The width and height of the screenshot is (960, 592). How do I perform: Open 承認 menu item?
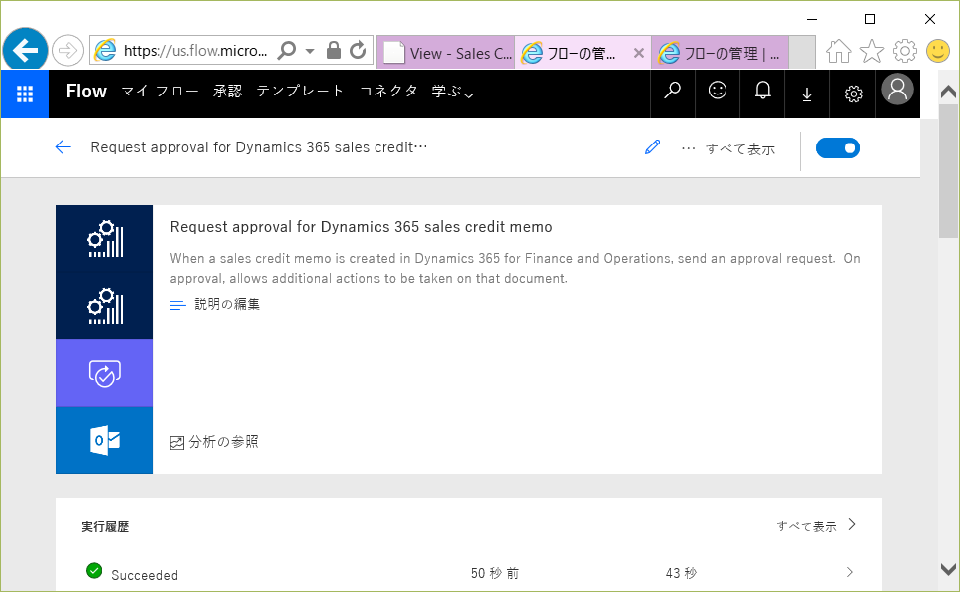pyautogui.click(x=228, y=91)
